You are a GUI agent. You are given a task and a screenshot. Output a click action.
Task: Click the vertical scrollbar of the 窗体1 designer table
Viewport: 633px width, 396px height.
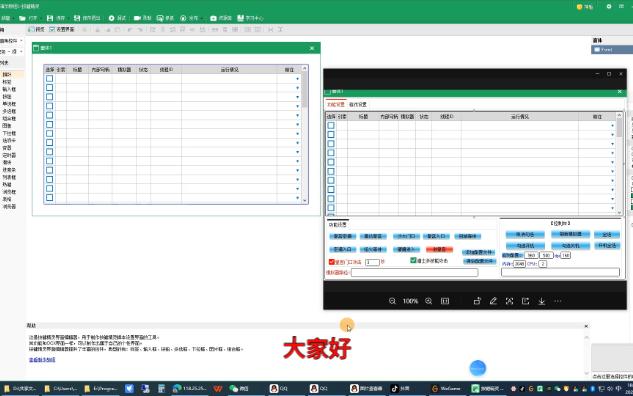point(304,91)
